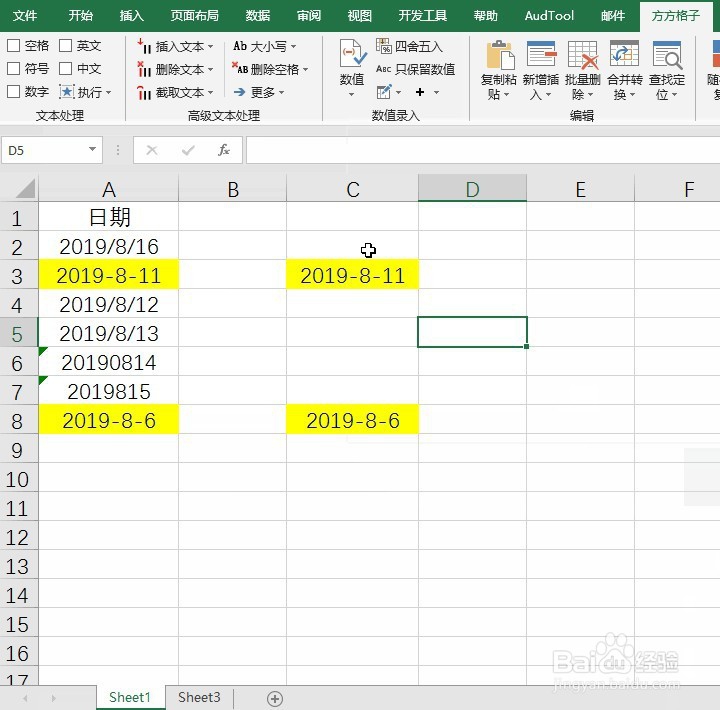This screenshot has width=720, height=710.
Task: Select cell A4 with 2019/8/12
Action: click(109, 304)
